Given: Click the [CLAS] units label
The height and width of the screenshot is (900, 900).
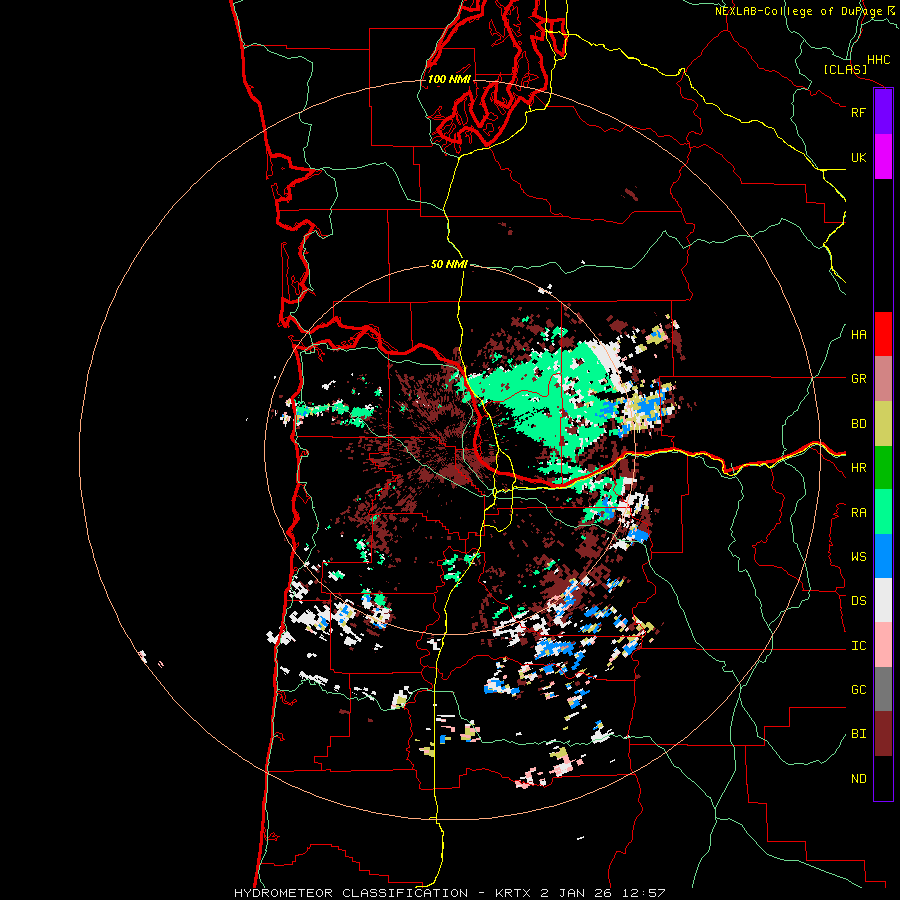Looking at the screenshot, I should [x=845, y=69].
